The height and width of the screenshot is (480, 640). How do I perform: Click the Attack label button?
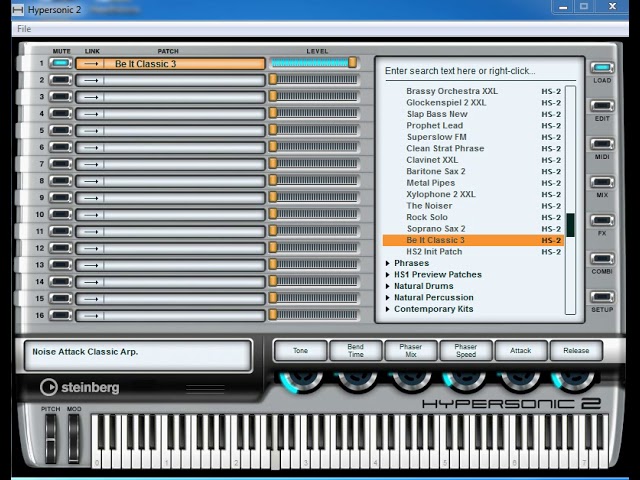tap(521, 351)
